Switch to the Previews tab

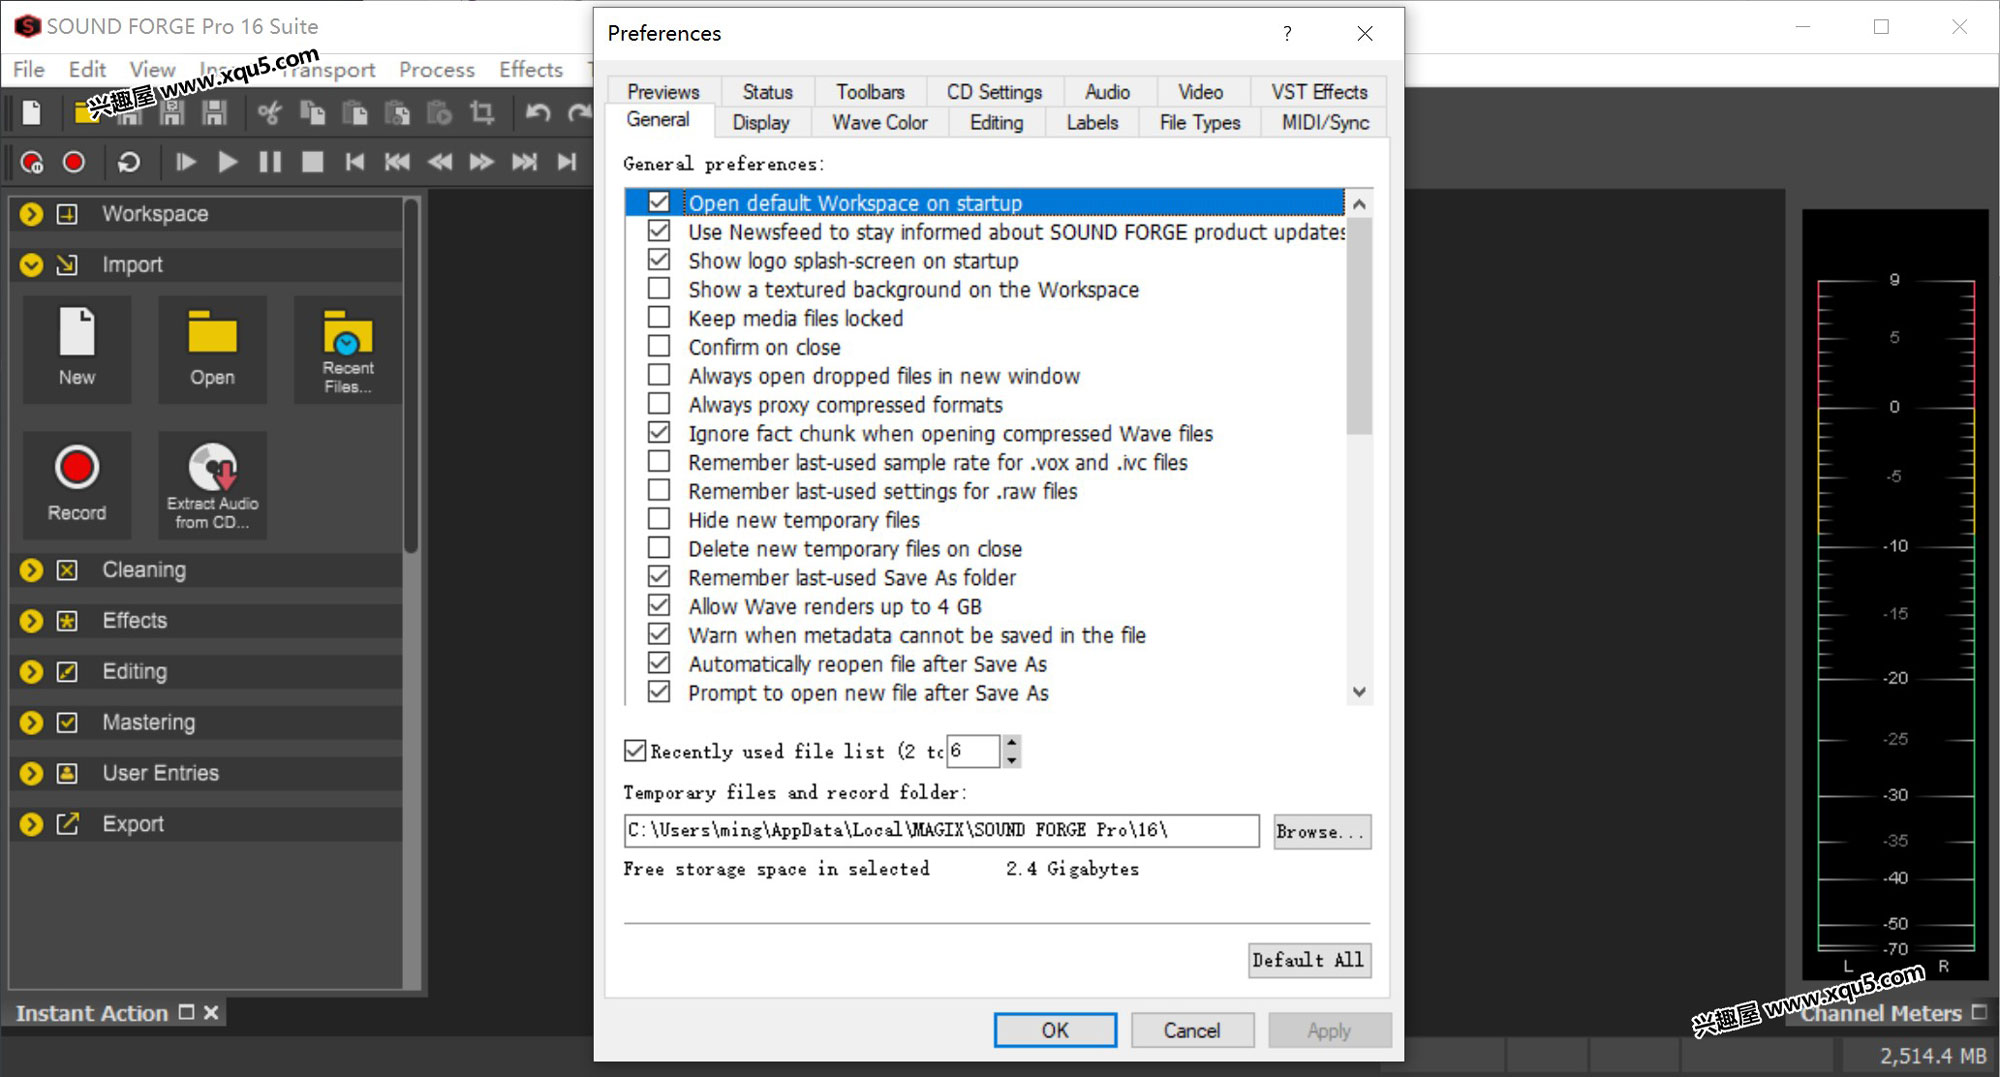pyautogui.click(x=663, y=92)
